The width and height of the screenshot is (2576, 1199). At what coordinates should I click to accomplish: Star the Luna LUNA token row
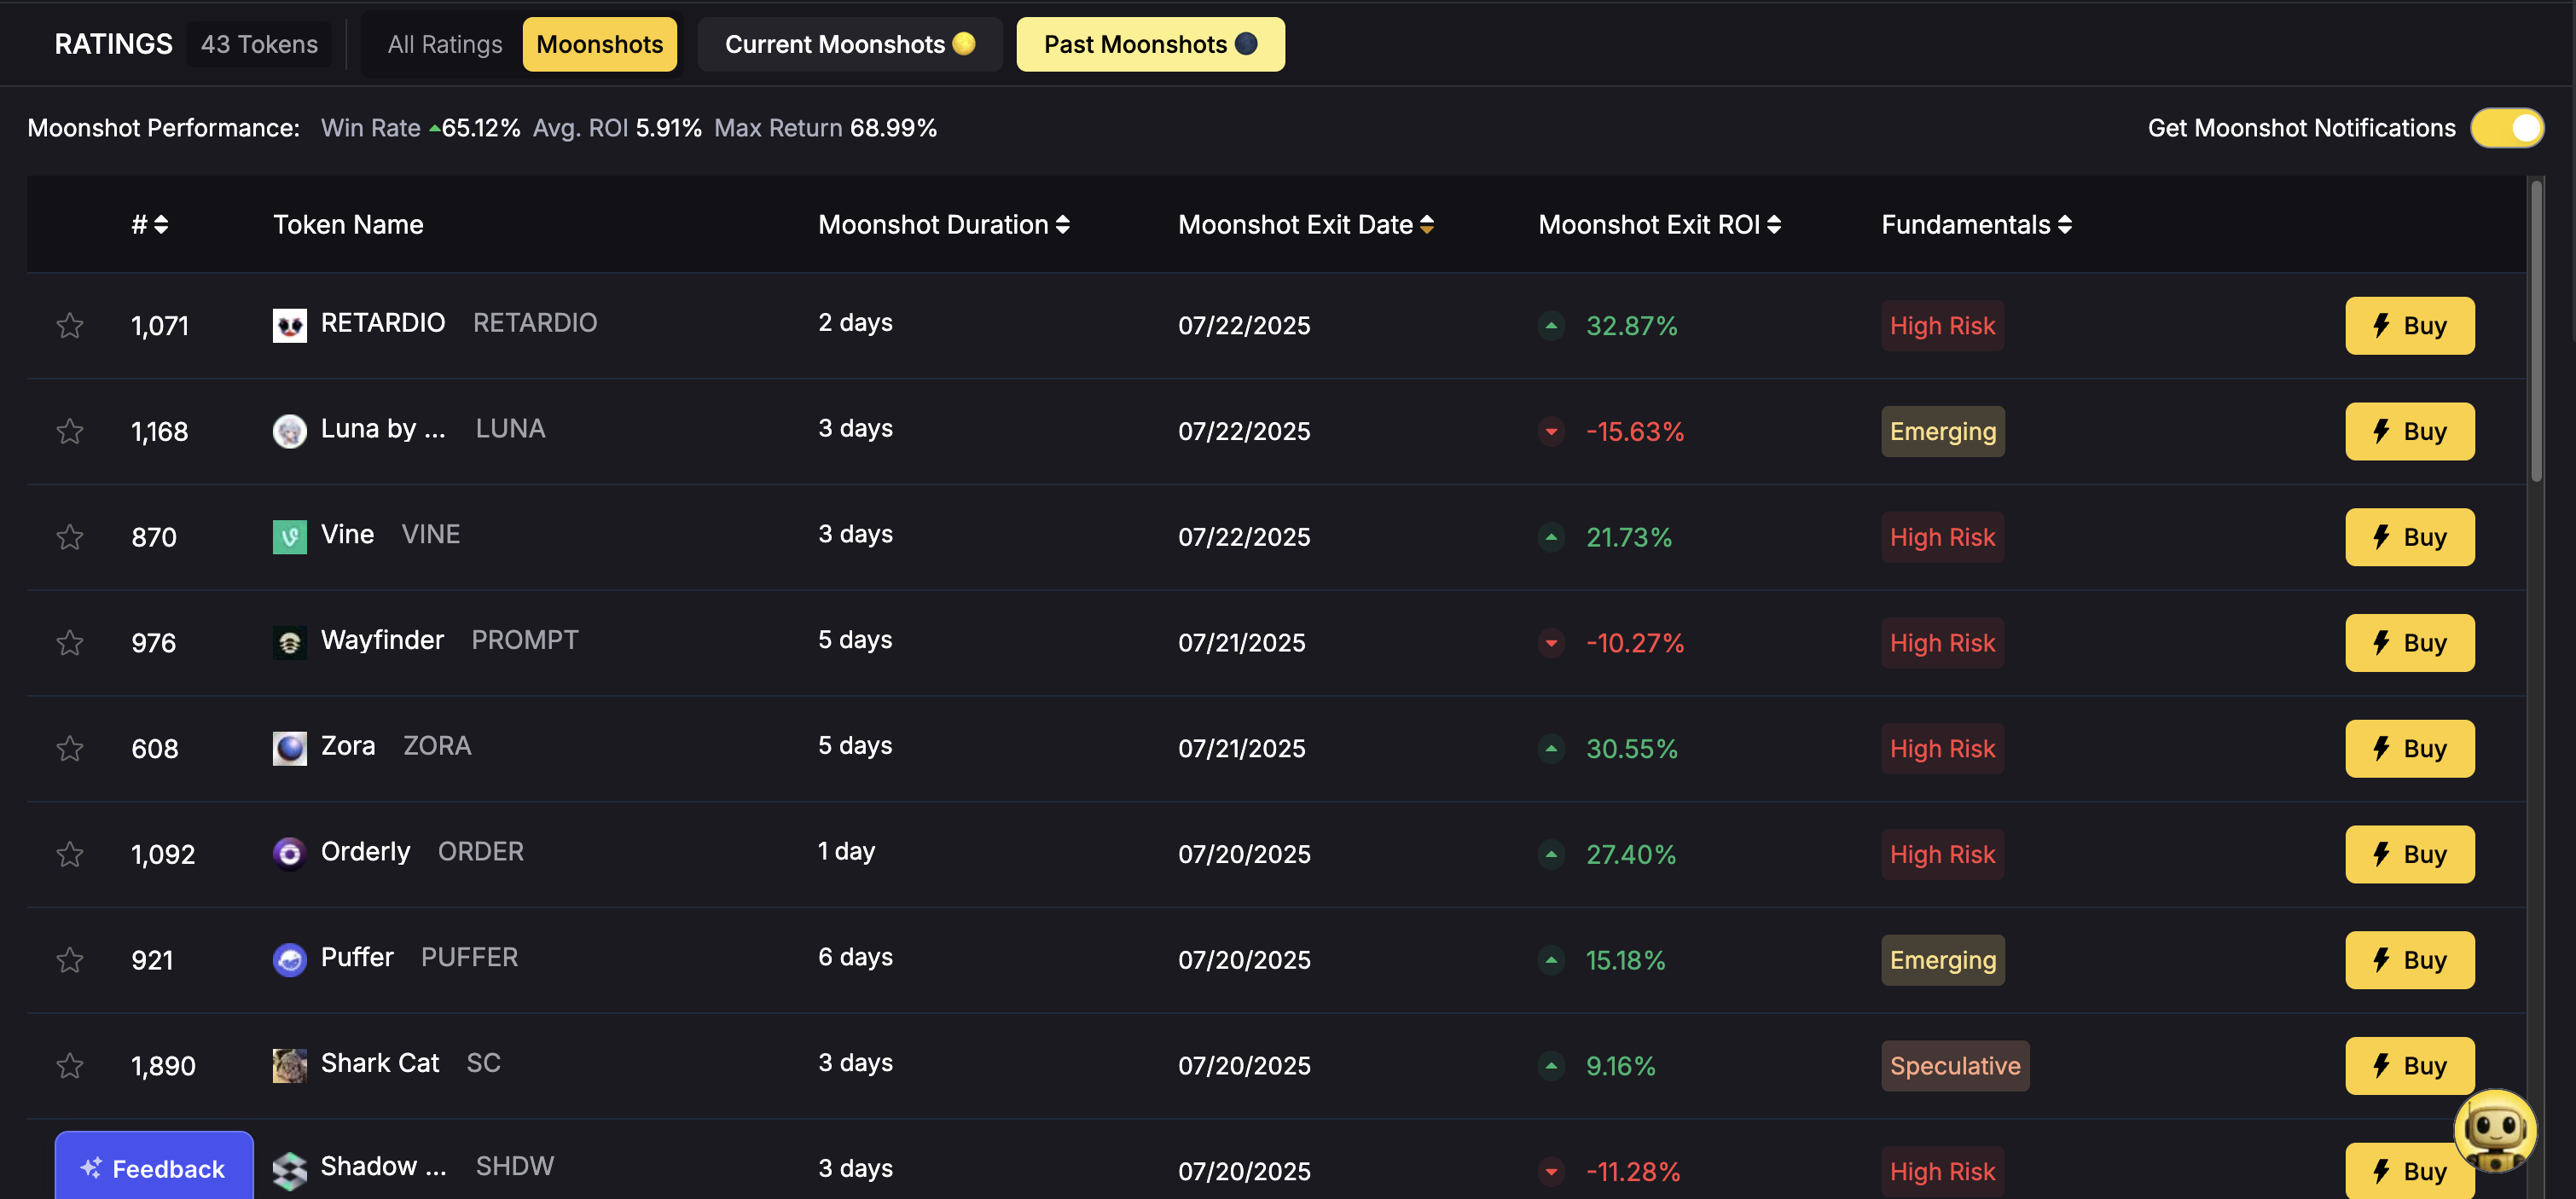[x=69, y=432]
